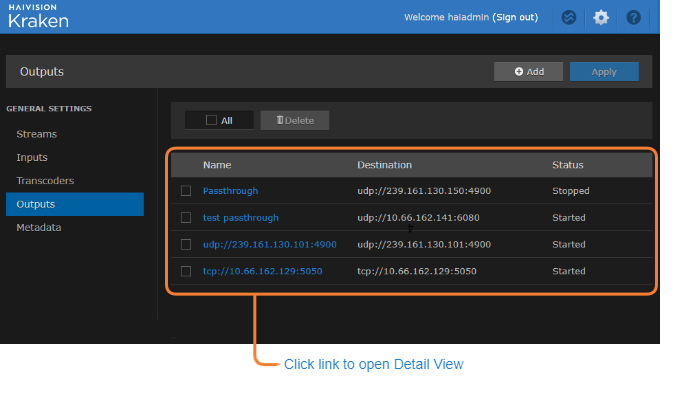Click the Sign out link

[x=515, y=17]
